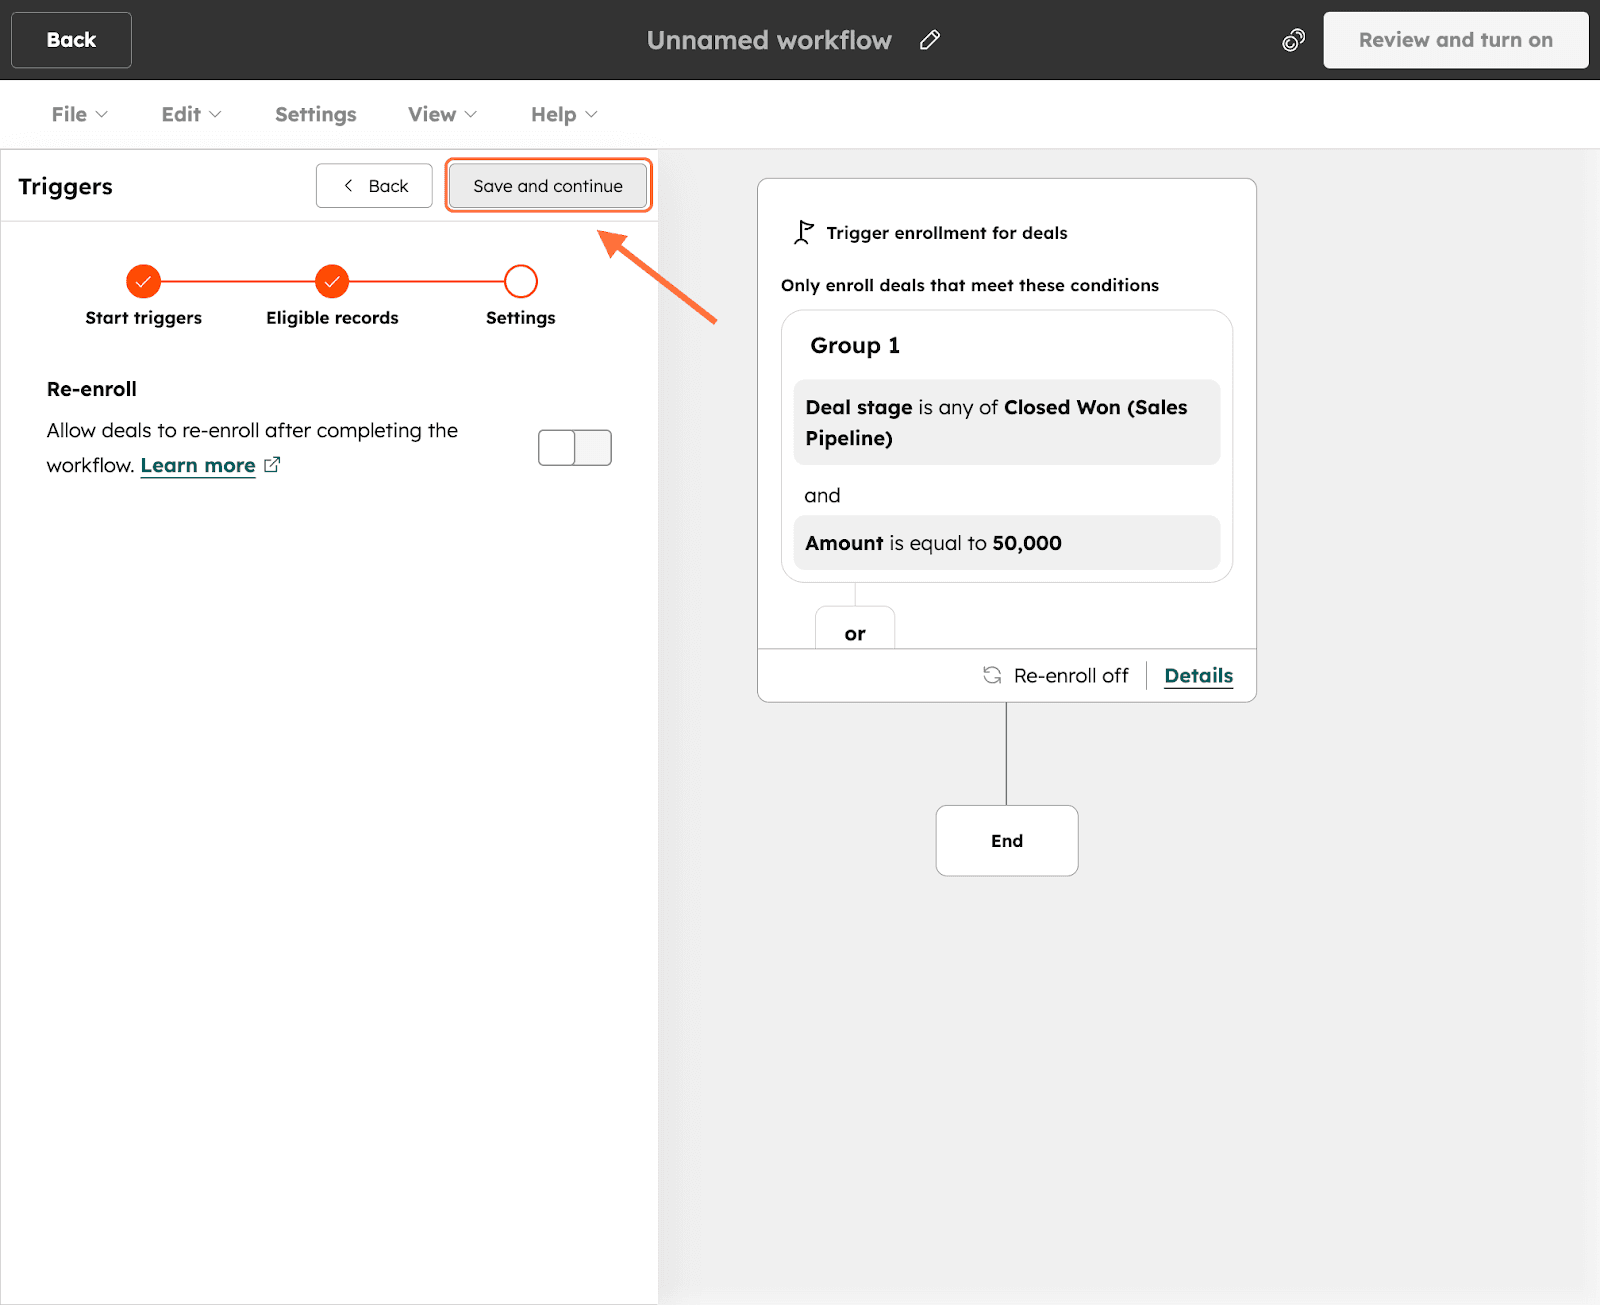Click the Eligible records completed step circle
This screenshot has height=1305, width=1600.
pos(332,282)
